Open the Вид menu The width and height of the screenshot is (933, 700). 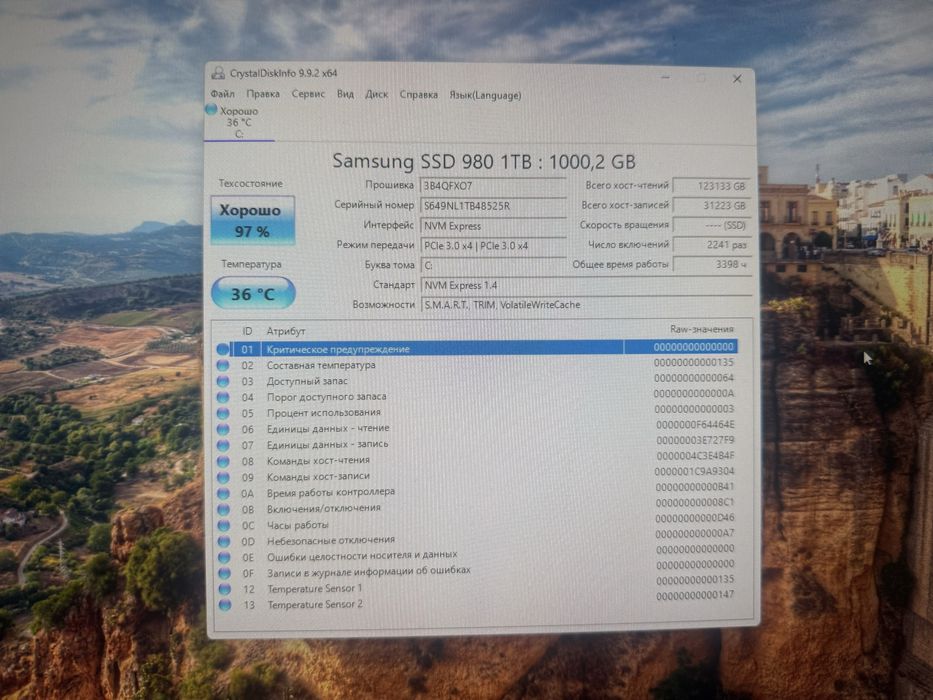(345, 94)
